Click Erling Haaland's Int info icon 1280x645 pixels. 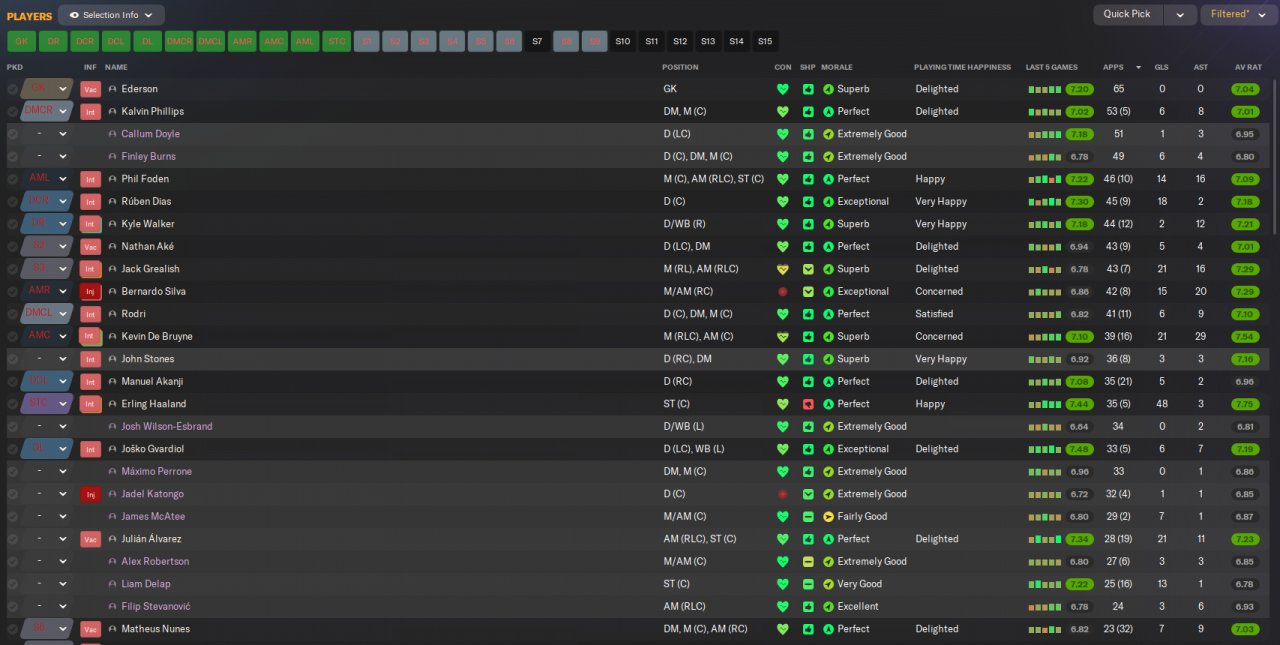point(90,404)
